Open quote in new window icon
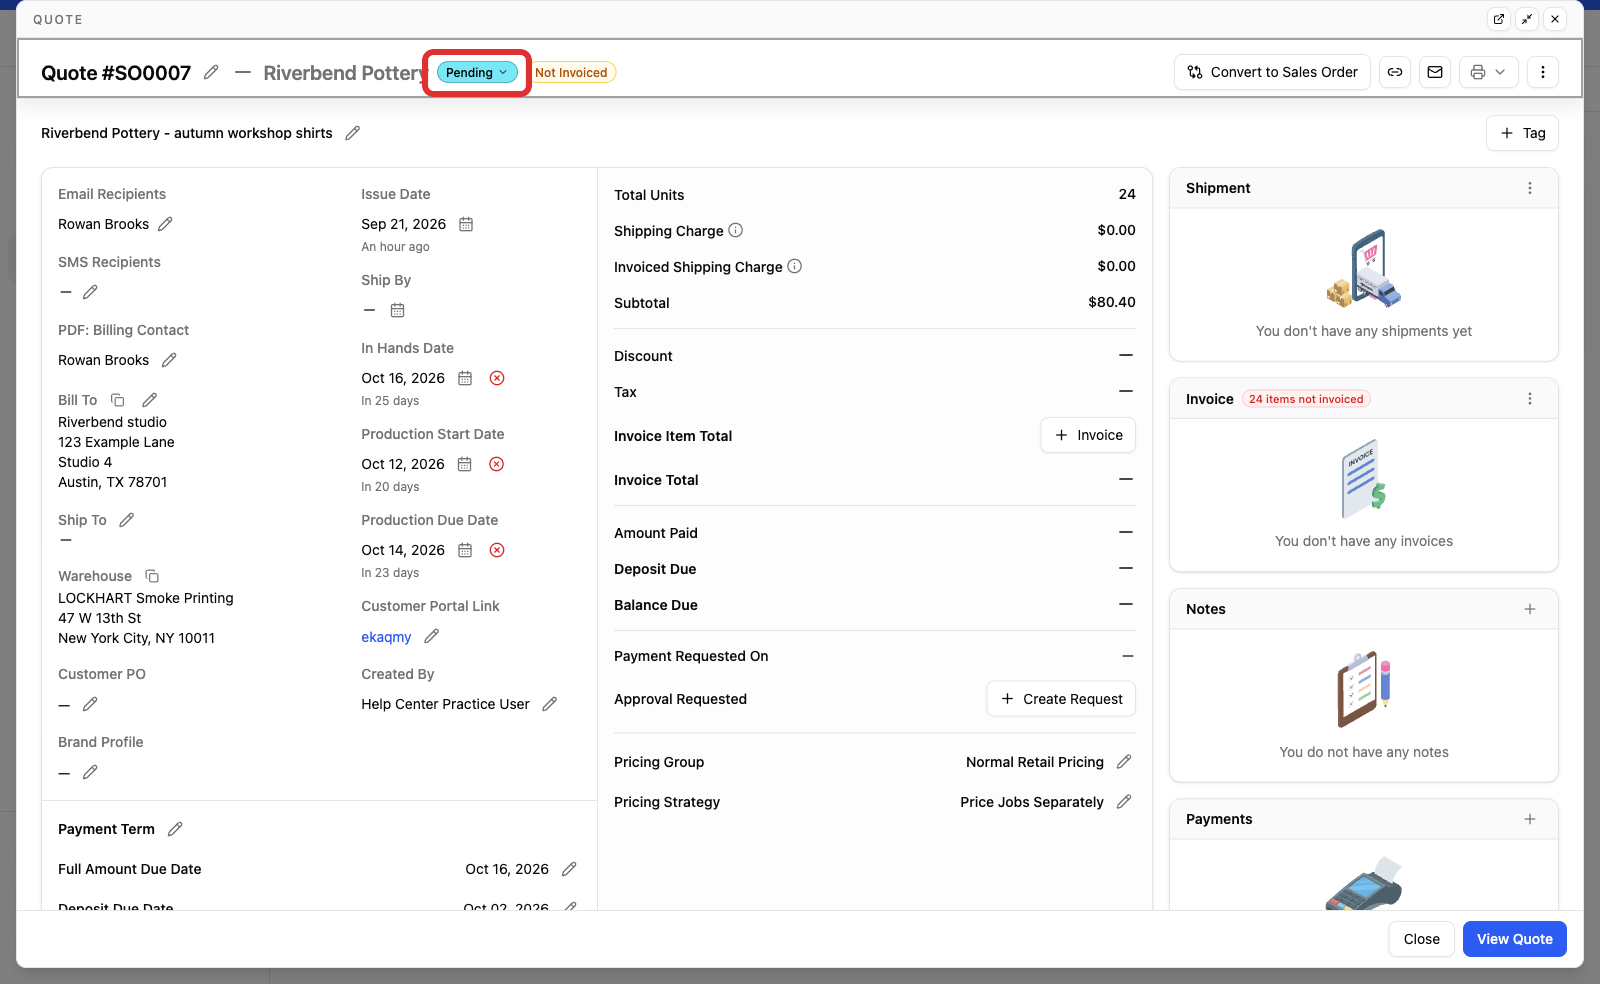The image size is (1600, 984). pyautogui.click(x=1498, y=19)
